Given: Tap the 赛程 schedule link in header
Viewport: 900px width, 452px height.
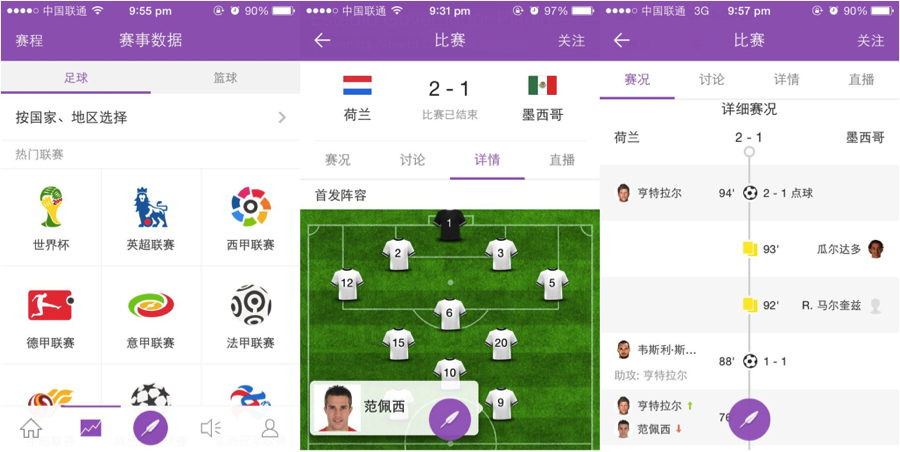Looking at the screenshot, I should click(29, 40).
